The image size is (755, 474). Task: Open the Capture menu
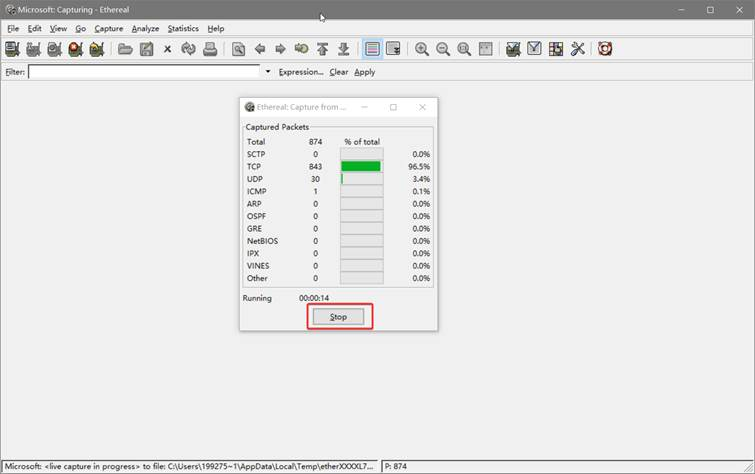(109, 29)
